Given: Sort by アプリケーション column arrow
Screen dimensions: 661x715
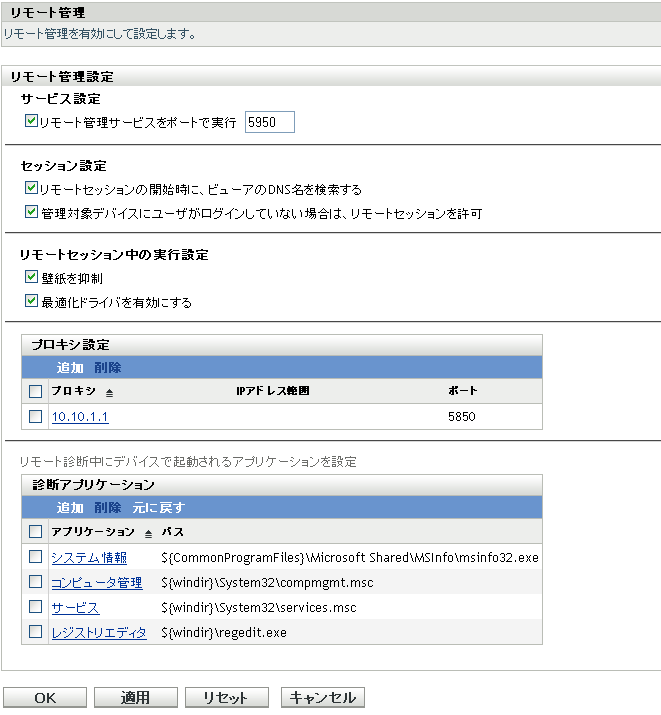Looking at the screenshot, I should coord(149,534).
